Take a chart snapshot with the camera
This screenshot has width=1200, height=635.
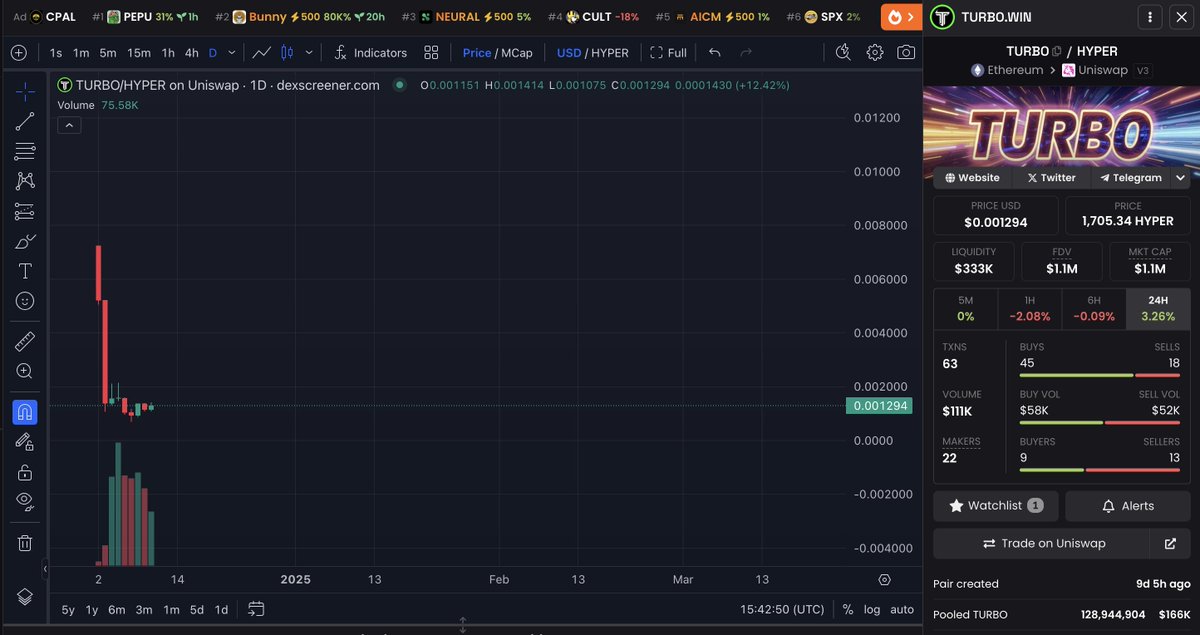point(906,53)
